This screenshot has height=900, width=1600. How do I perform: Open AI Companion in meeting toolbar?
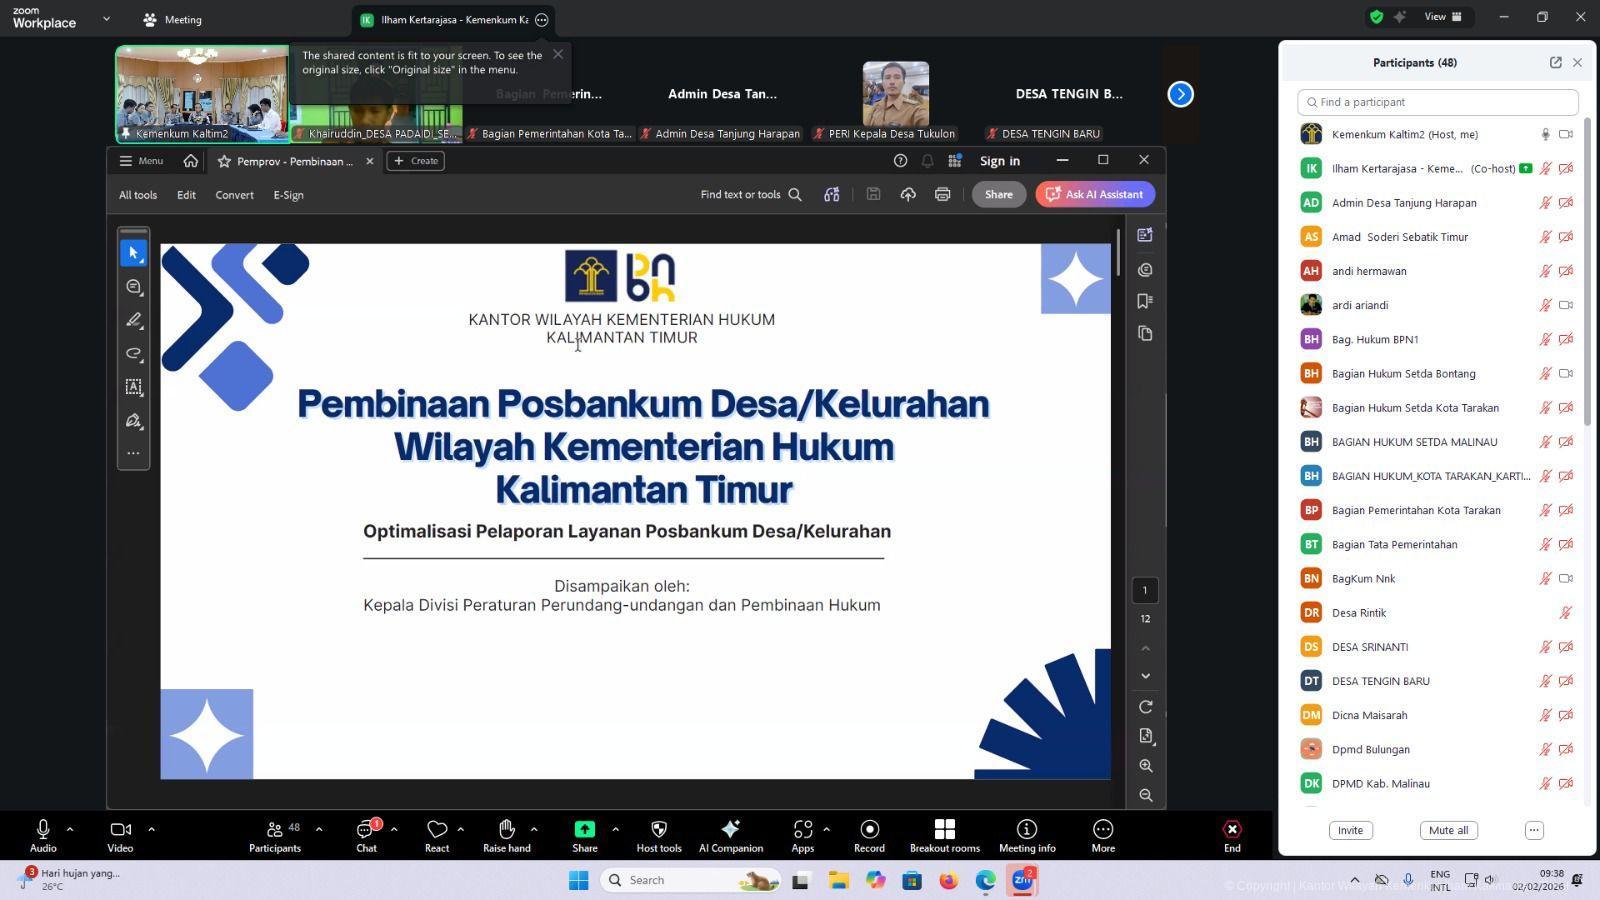pyautogui.click(x=730, y=830)
